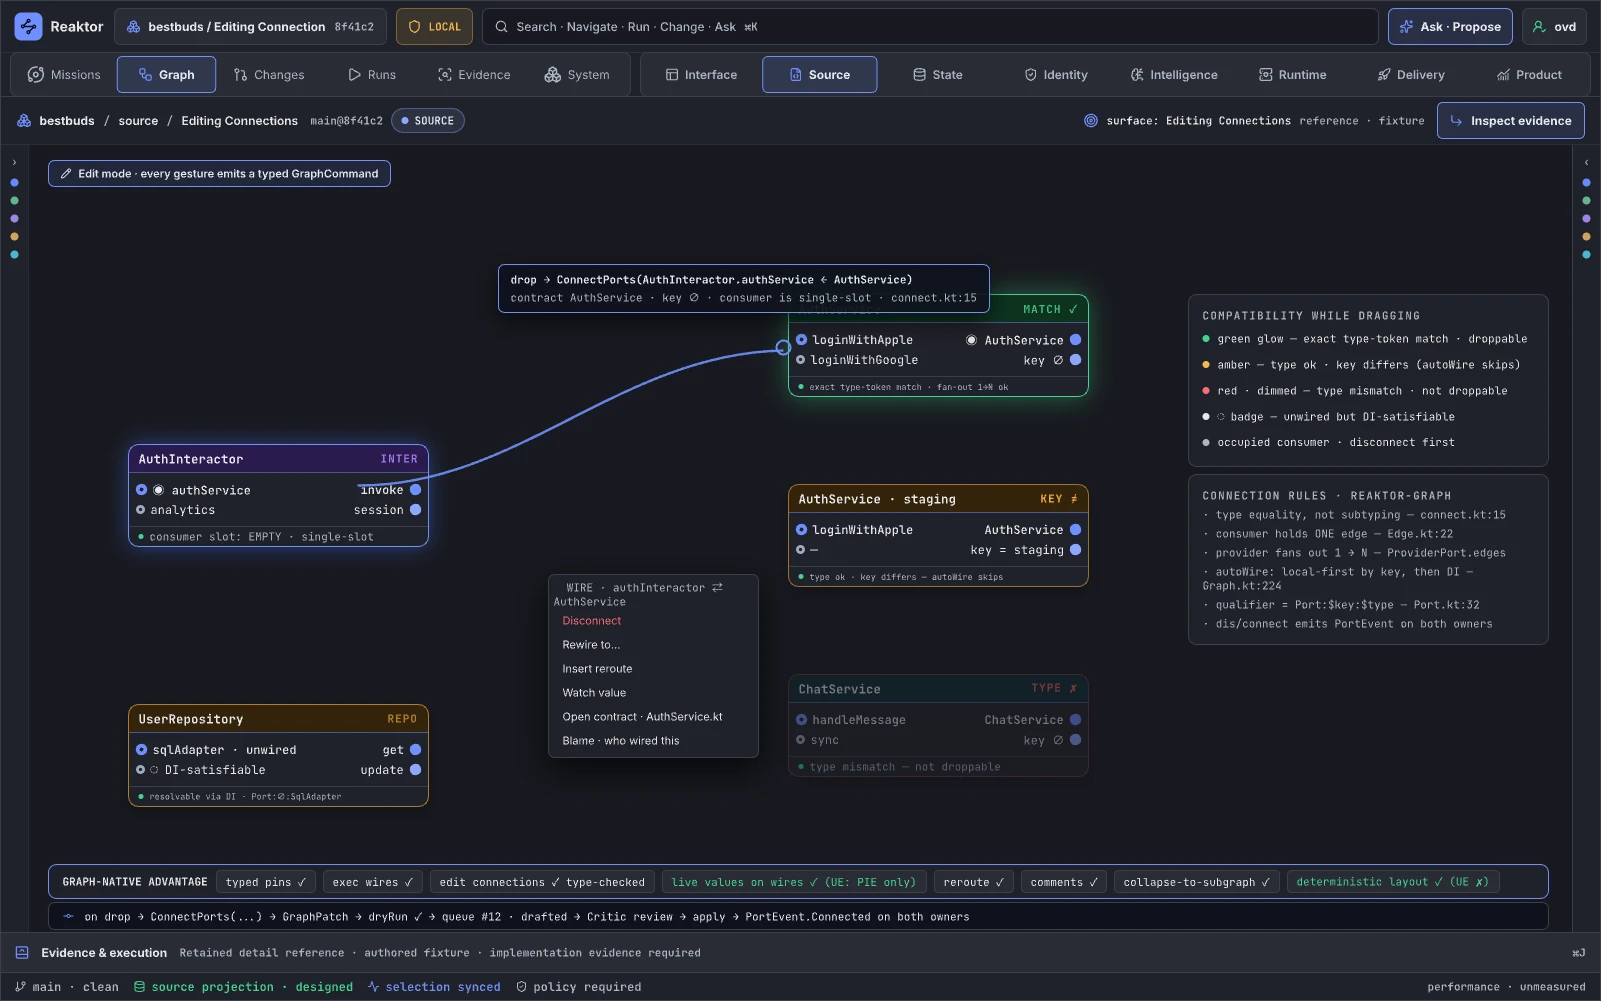Click the source breadcrumb link
1601x1001 pixels.
pos(138,121)
